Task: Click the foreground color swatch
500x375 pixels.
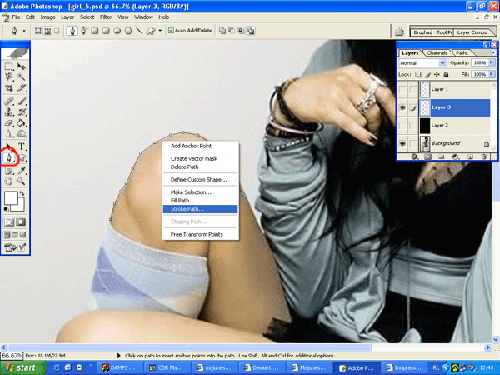Action: pyautogui.click(x=10, y=198)
